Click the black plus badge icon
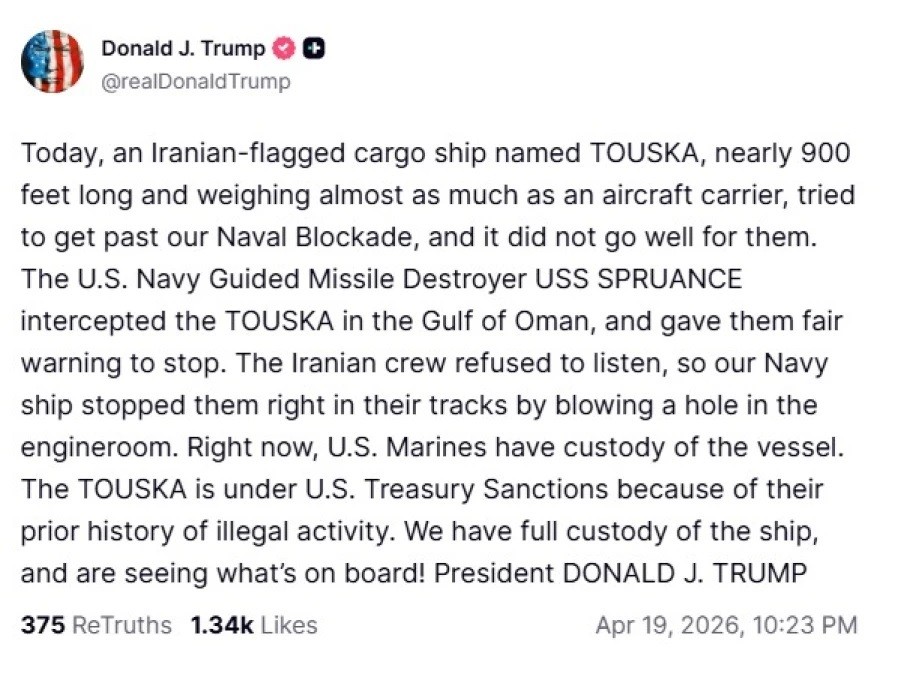Screen dimensions: 922x677 314,48
